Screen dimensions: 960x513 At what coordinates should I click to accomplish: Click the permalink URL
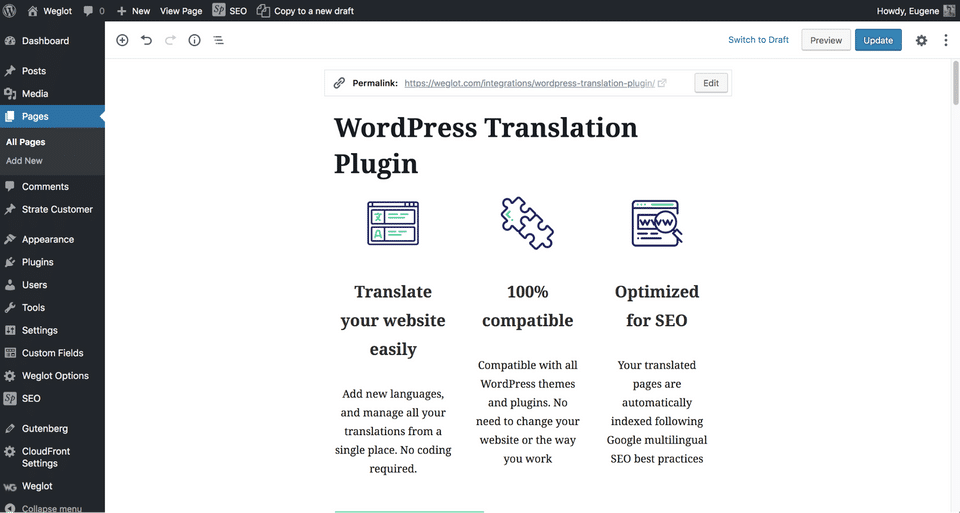[529, 83]
